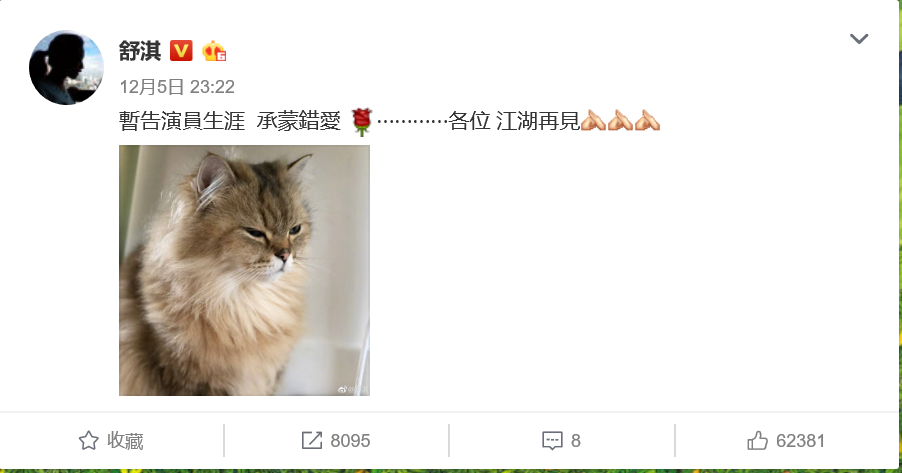Image resolution: width=902 pixels, height=473 pixels.
Task: Click the 暫告演員生涯 post text
Action: click(x=182, y=121)
